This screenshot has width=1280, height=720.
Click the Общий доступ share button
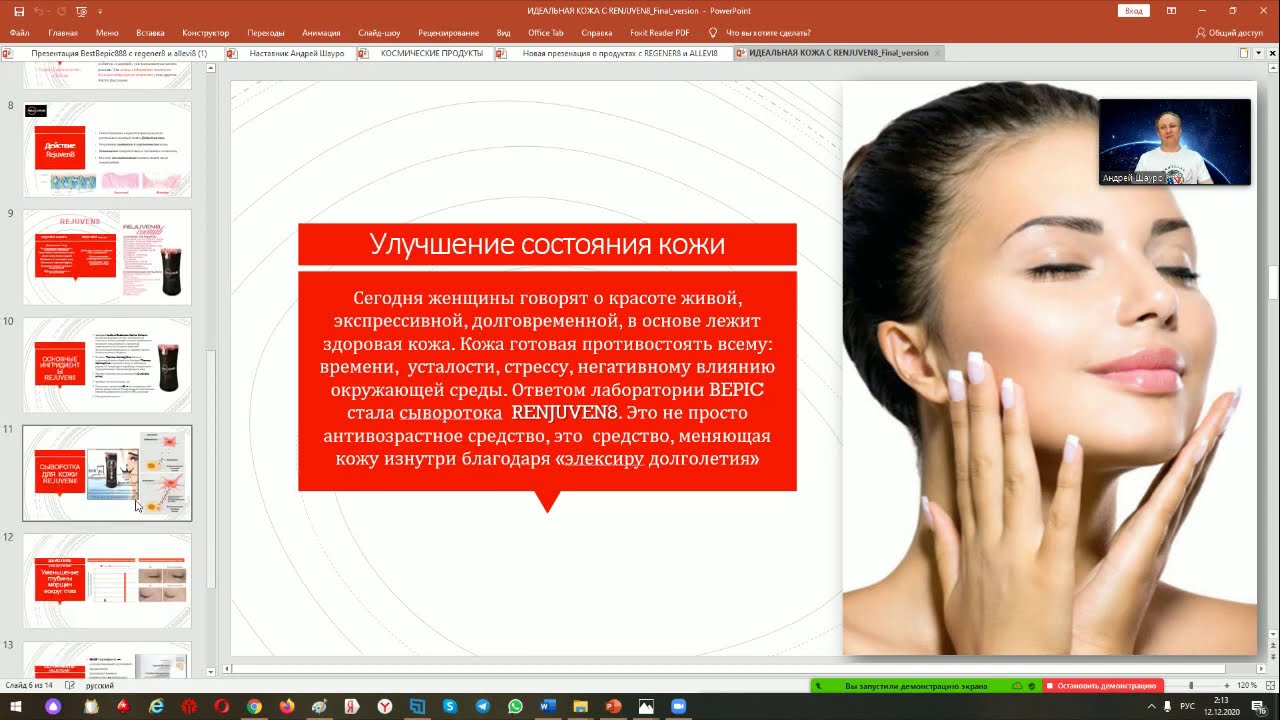pos(1229,33)
